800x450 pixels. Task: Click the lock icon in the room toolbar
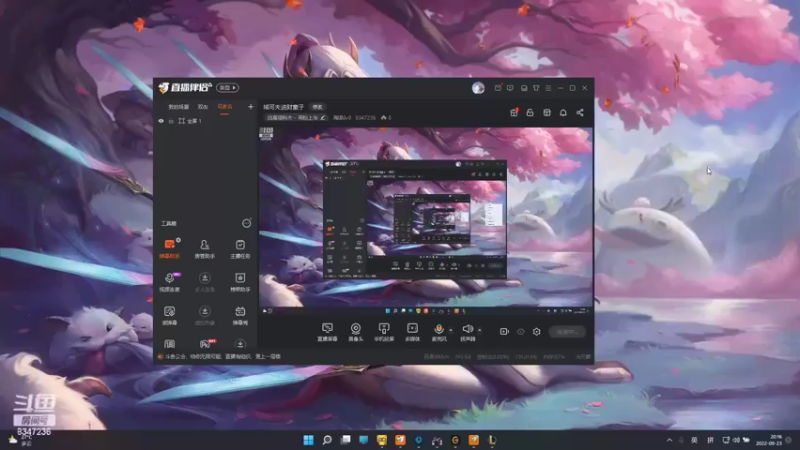pyautogui.click(x=530, y=113)
